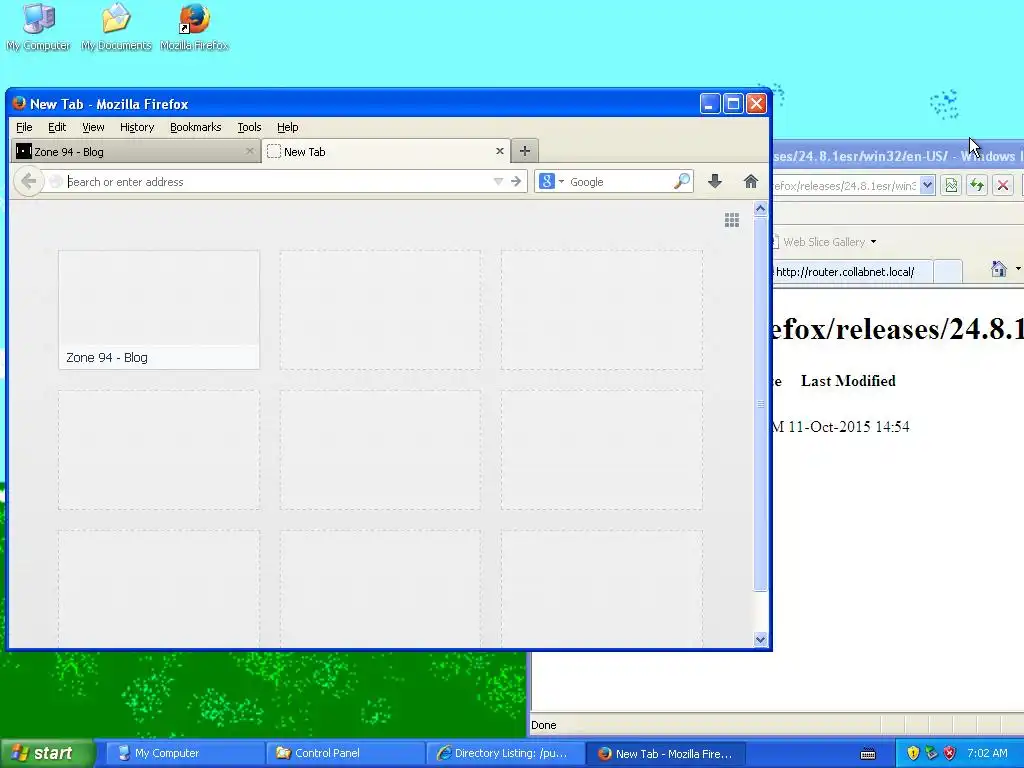Viewport: 1024px width, 768px height.
Task: Open the View menu
Action: pyautogui.click(x=93, y=127)
